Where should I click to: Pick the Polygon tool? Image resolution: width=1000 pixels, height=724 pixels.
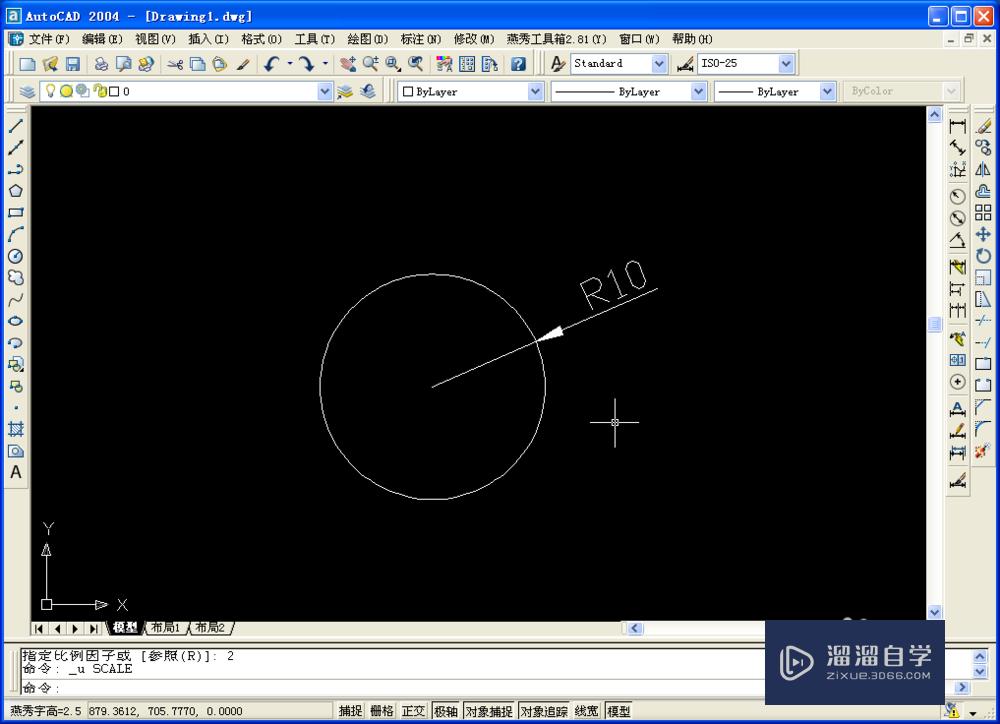(x=15, y=191)
